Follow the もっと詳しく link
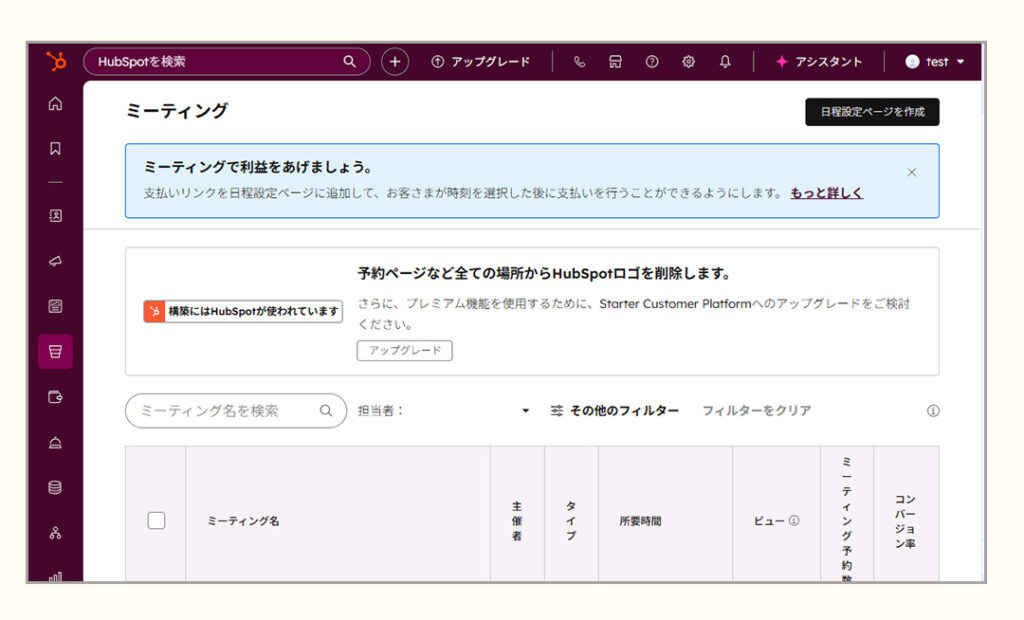The height and width of the screenshot is (620, 1024). point(826,193)
